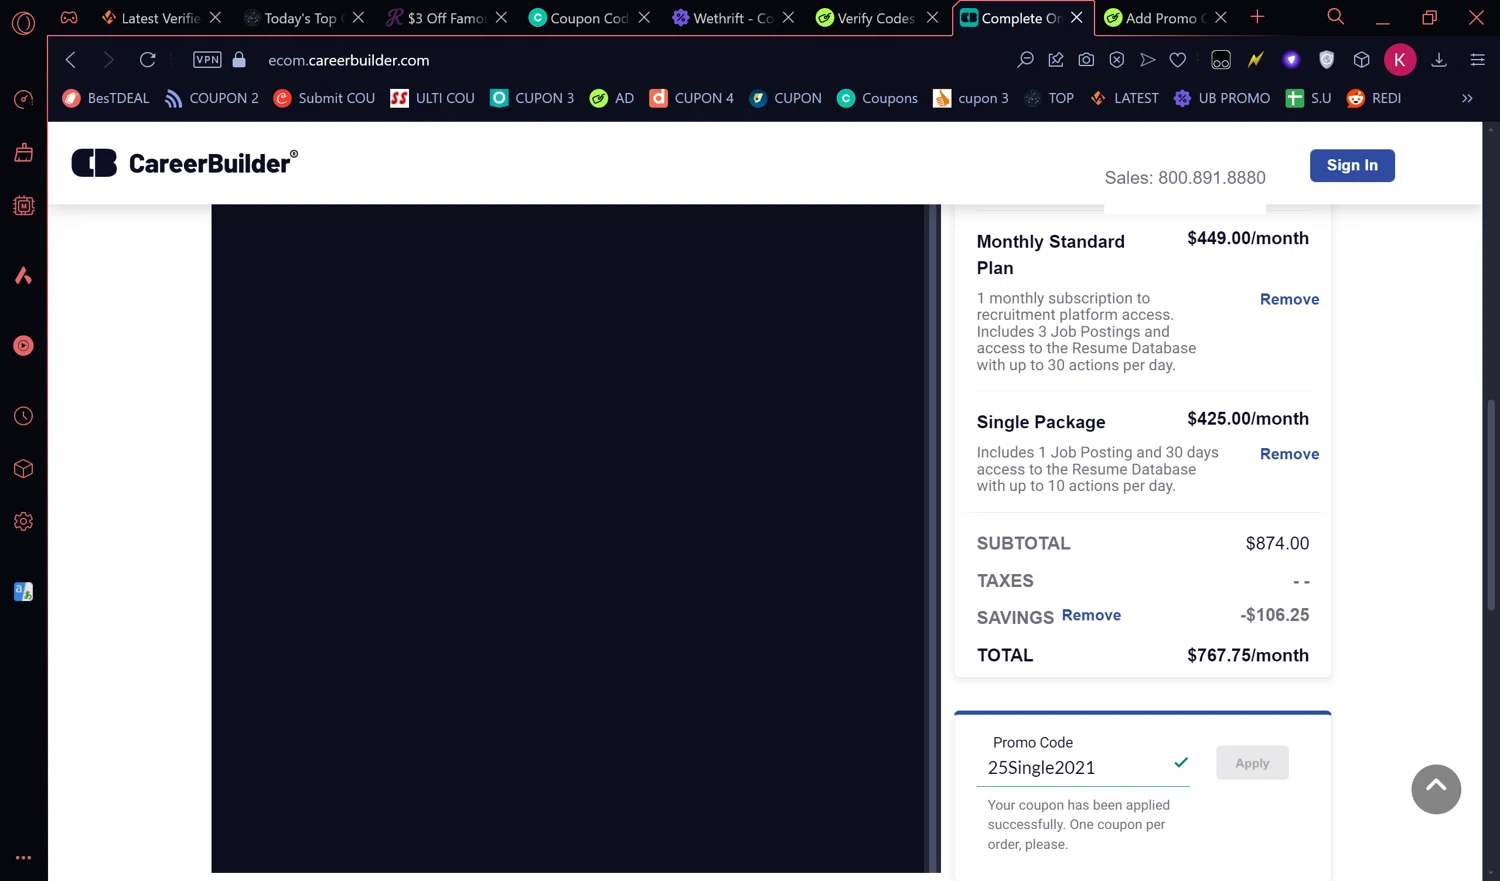Open the Easy Setup menu icon

(1477, 60)
